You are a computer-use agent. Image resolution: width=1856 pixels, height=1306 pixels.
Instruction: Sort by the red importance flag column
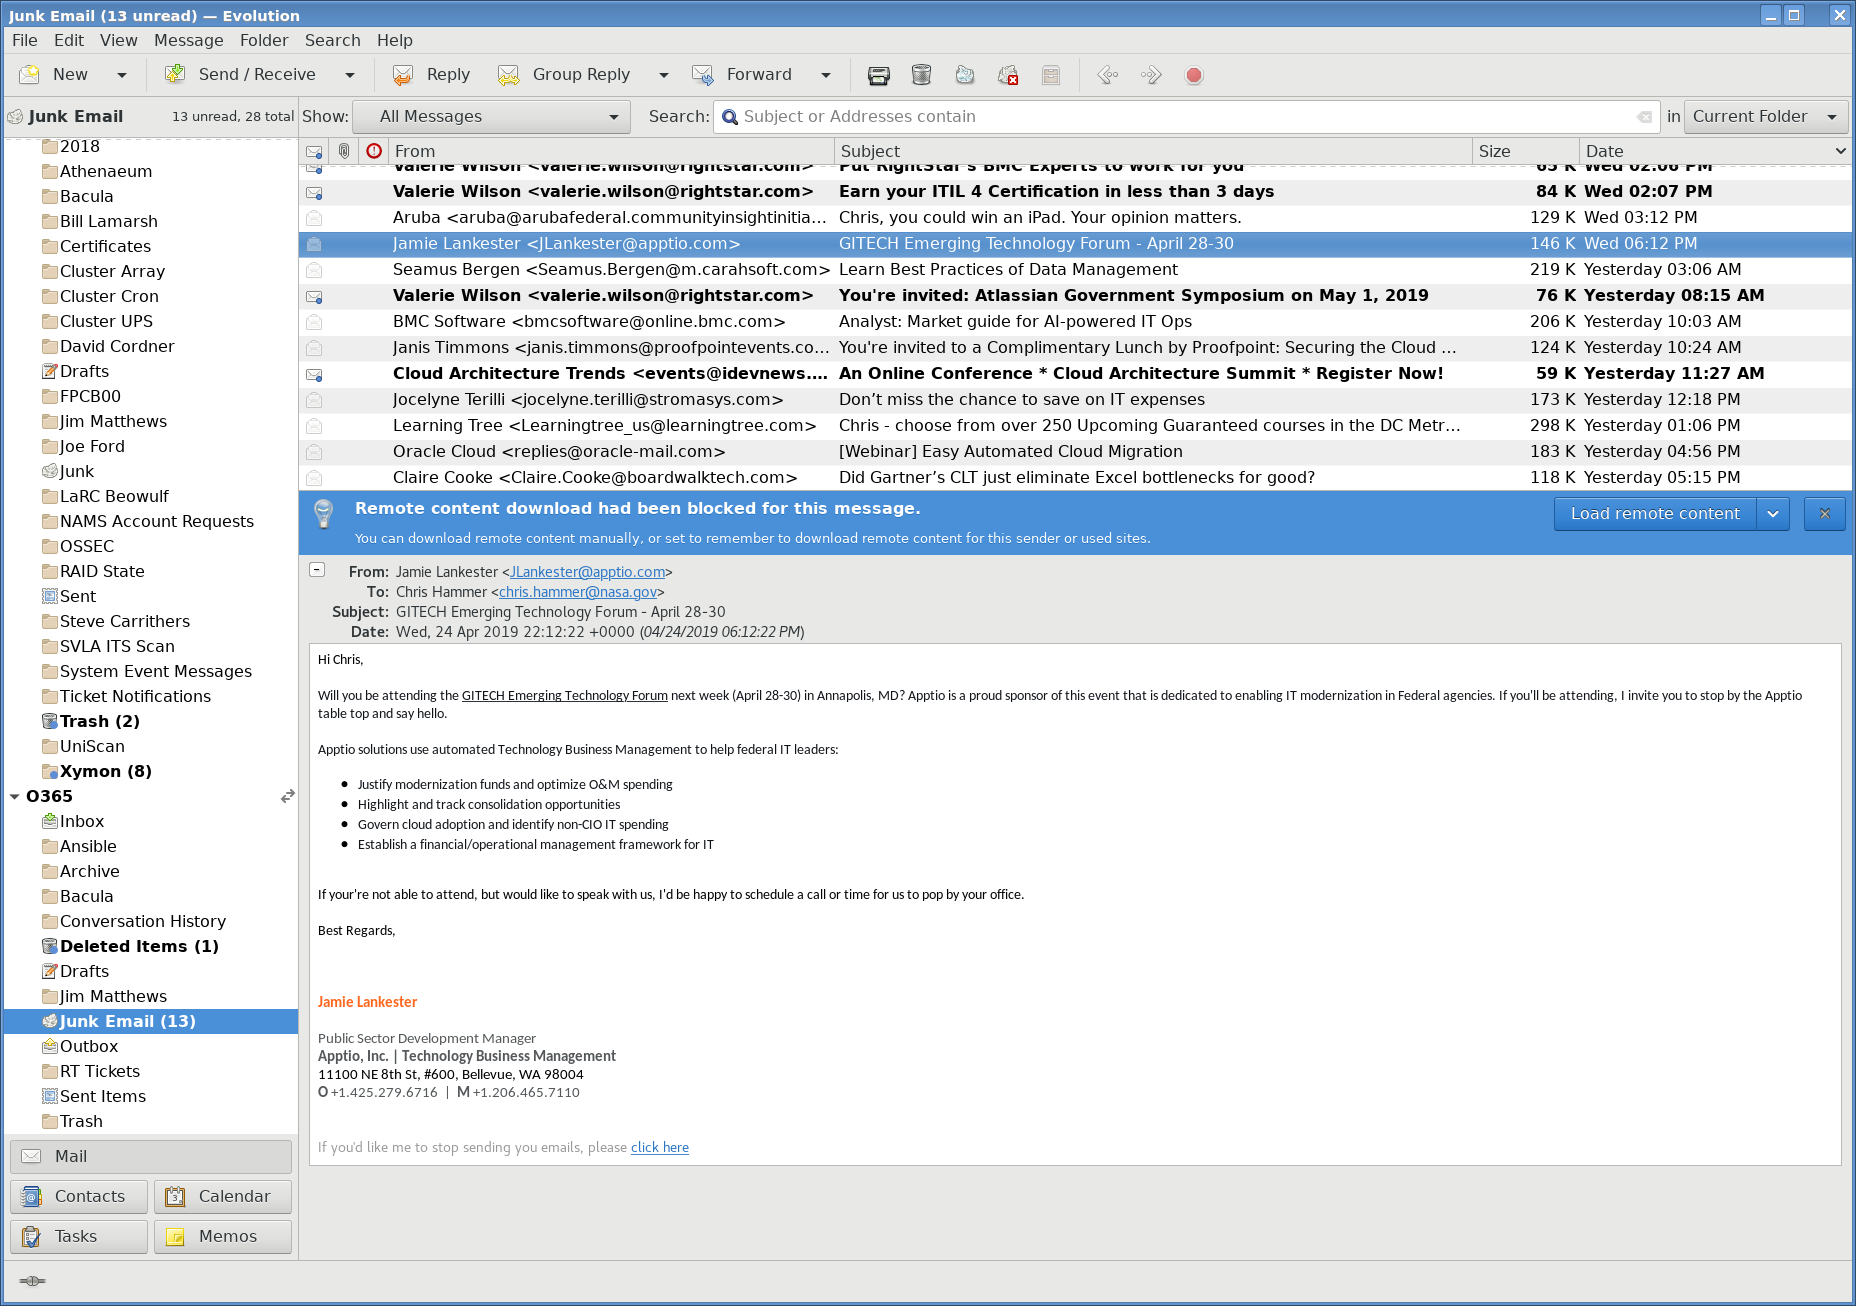374,151
